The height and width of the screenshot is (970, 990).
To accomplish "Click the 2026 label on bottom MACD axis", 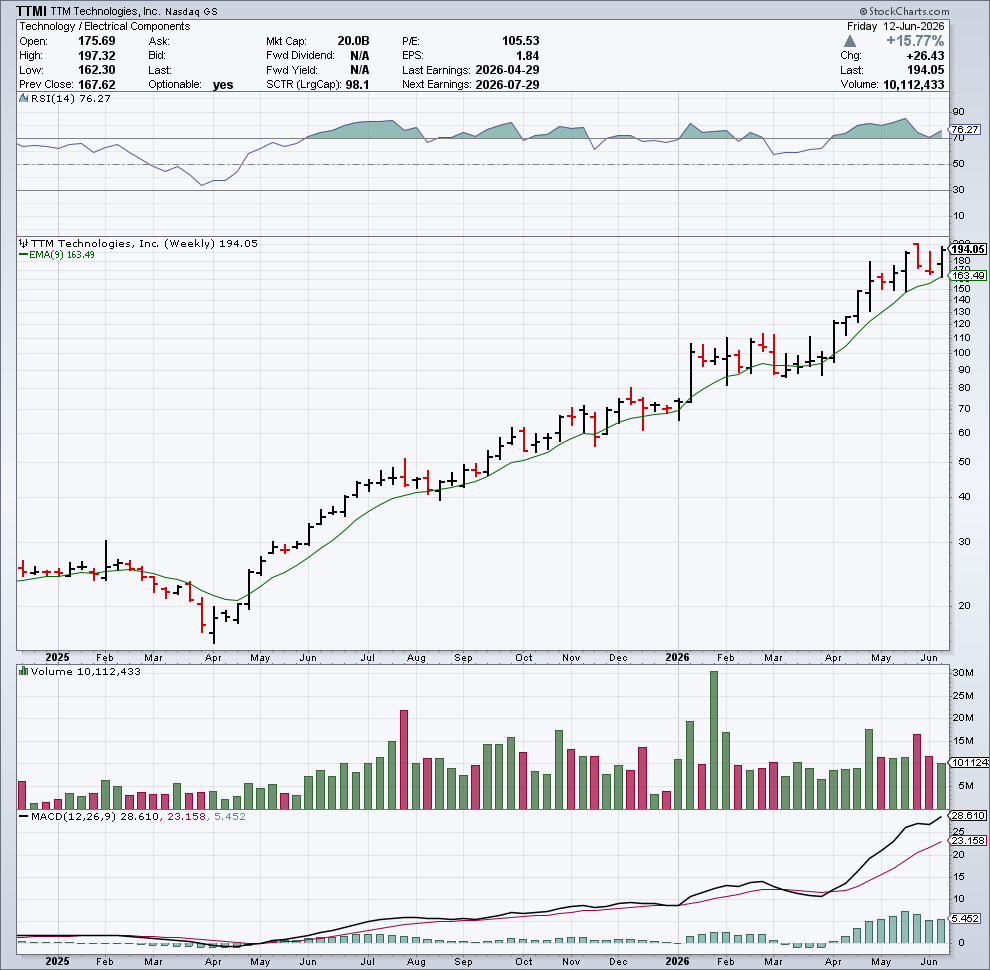I will point(677,961).
